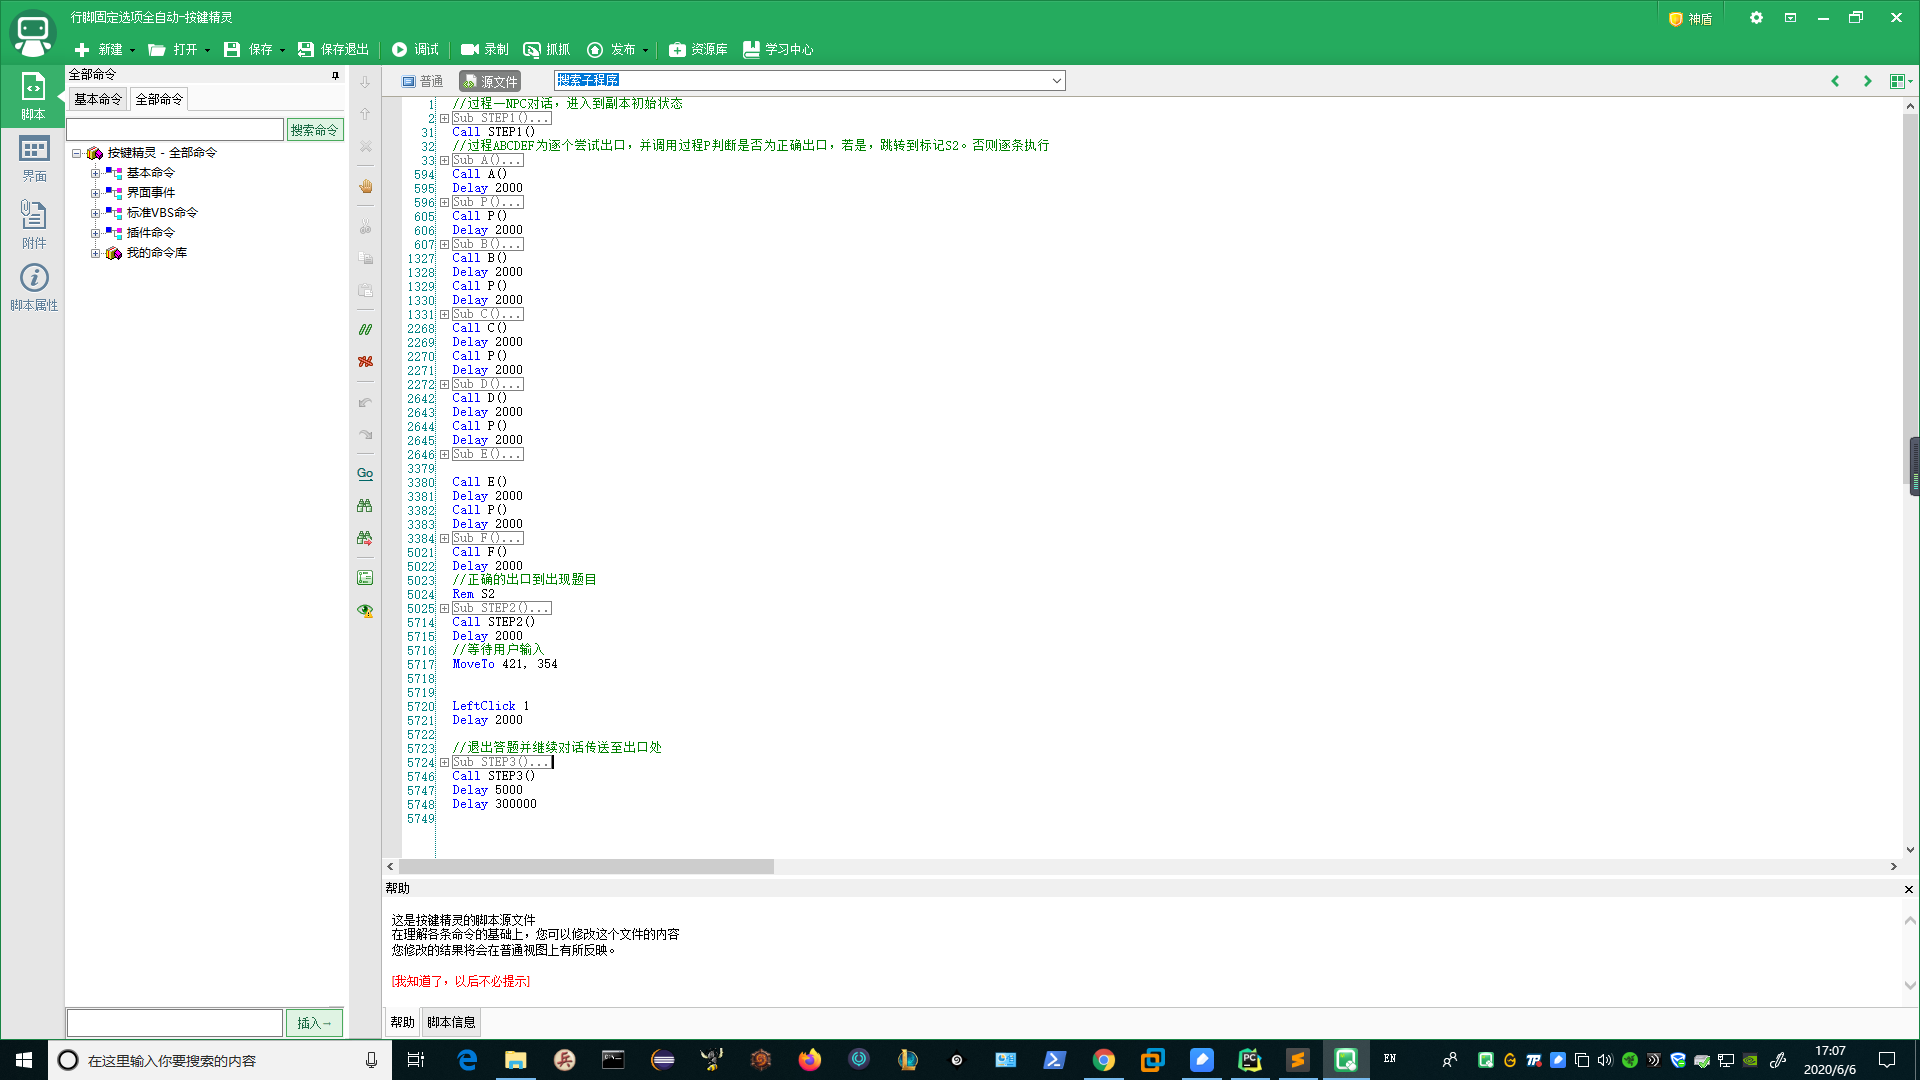Open the 搜索子程序 dropdown list

click(1056, 81)
